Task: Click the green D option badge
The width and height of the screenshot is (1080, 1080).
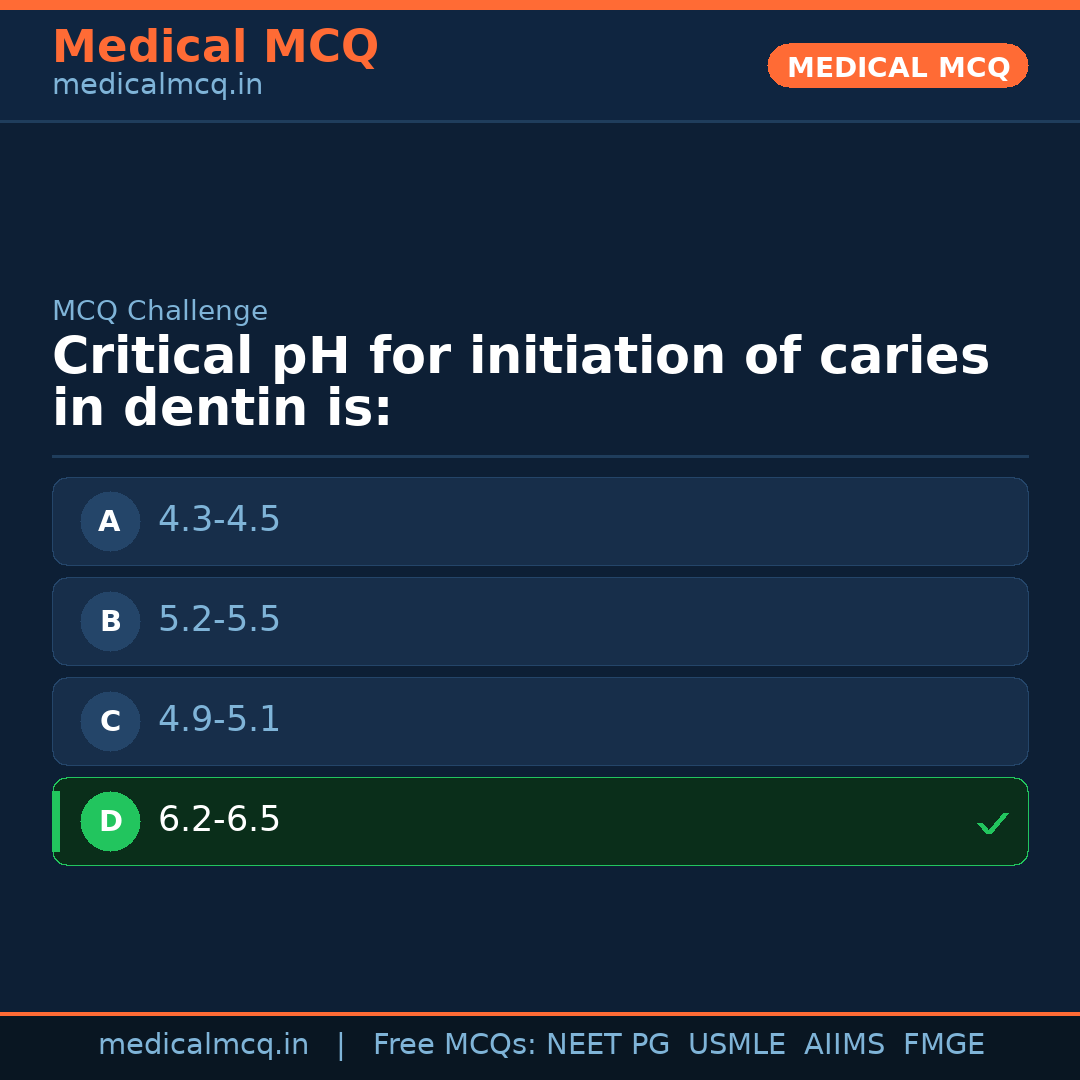Action: coord(110,821)
